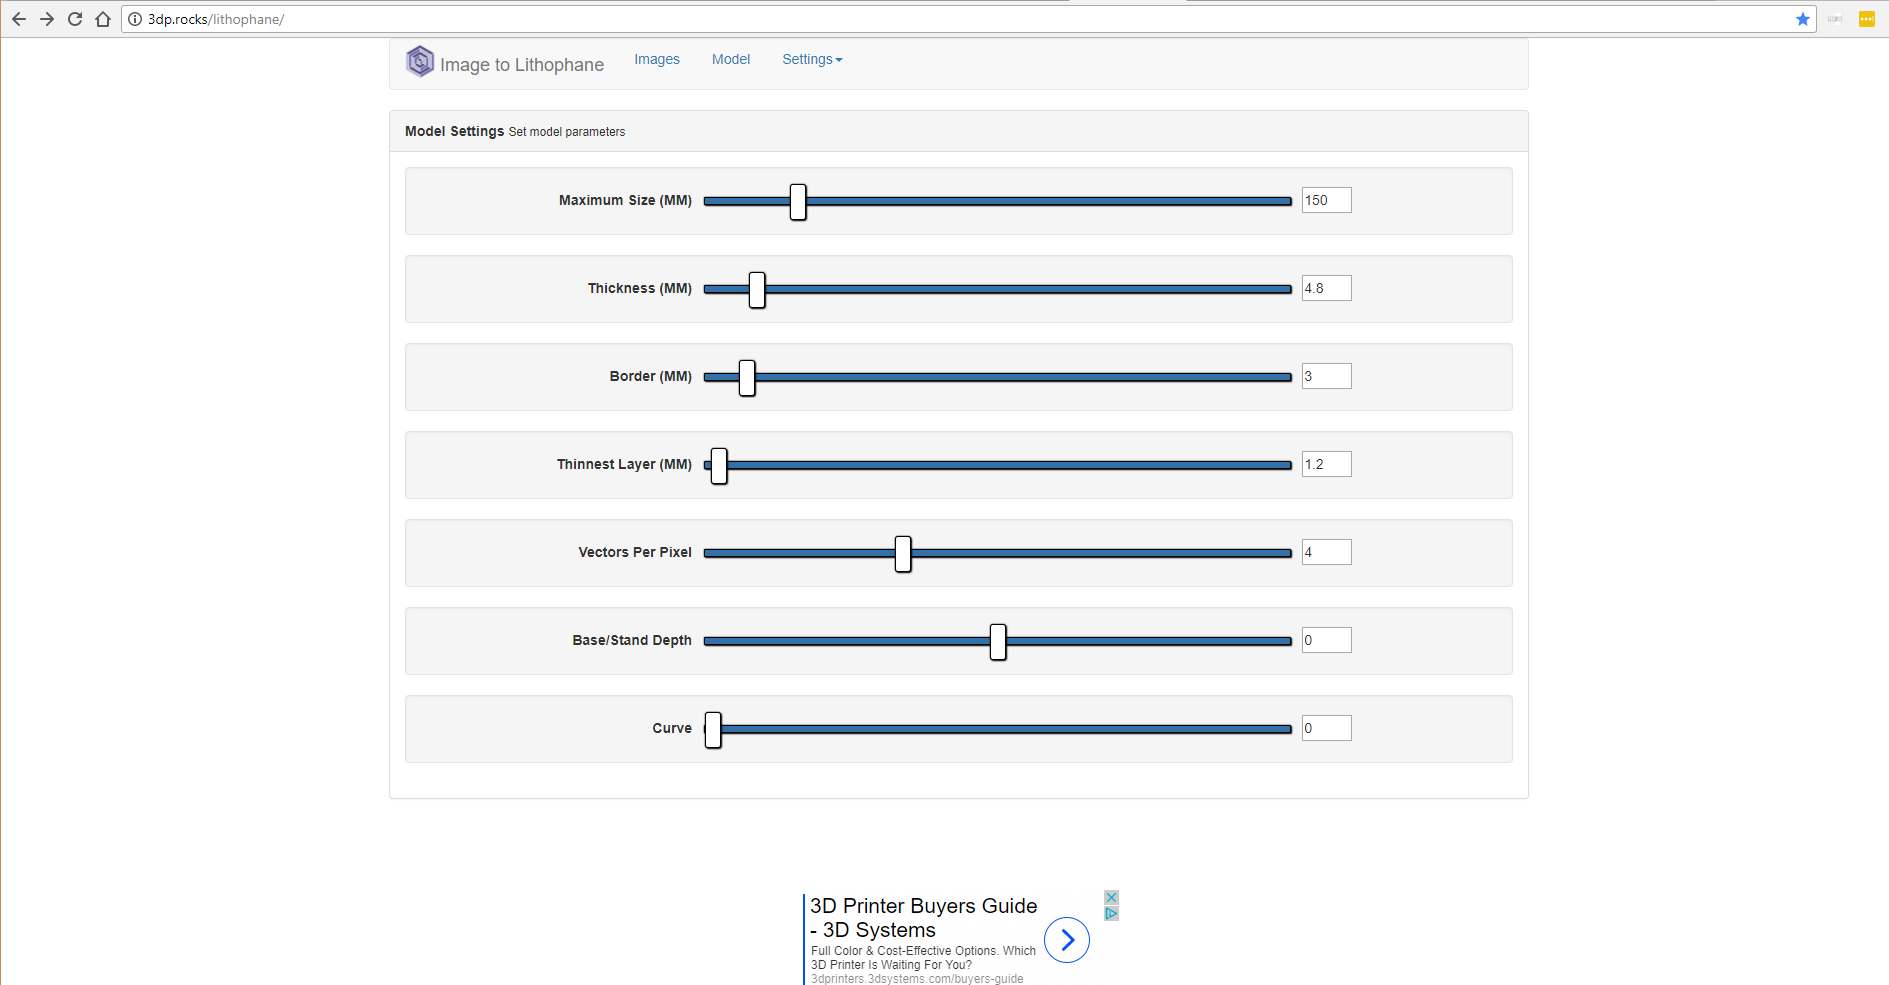The height and width of the screenshot is (985, 1889).
Task: Click the 3dprinters.3dsystems.com ad URL
Action: pos(917,979)
